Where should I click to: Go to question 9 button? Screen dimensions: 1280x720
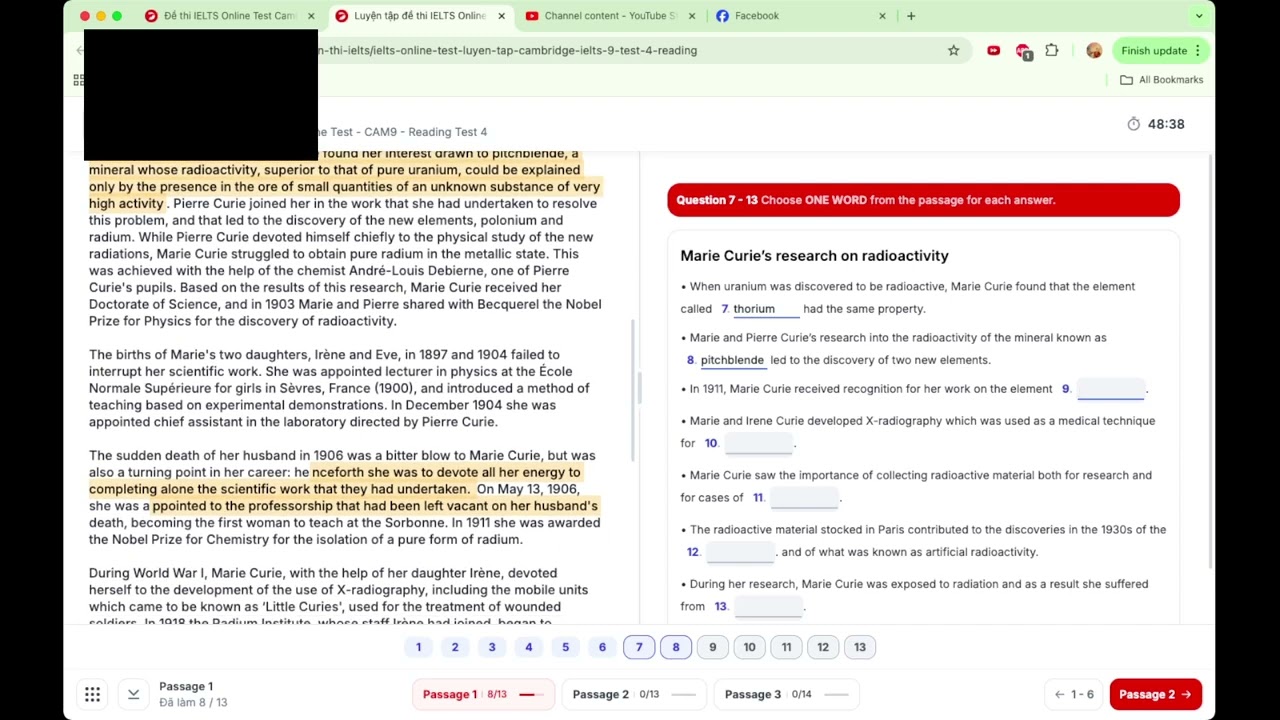[712, 647]
